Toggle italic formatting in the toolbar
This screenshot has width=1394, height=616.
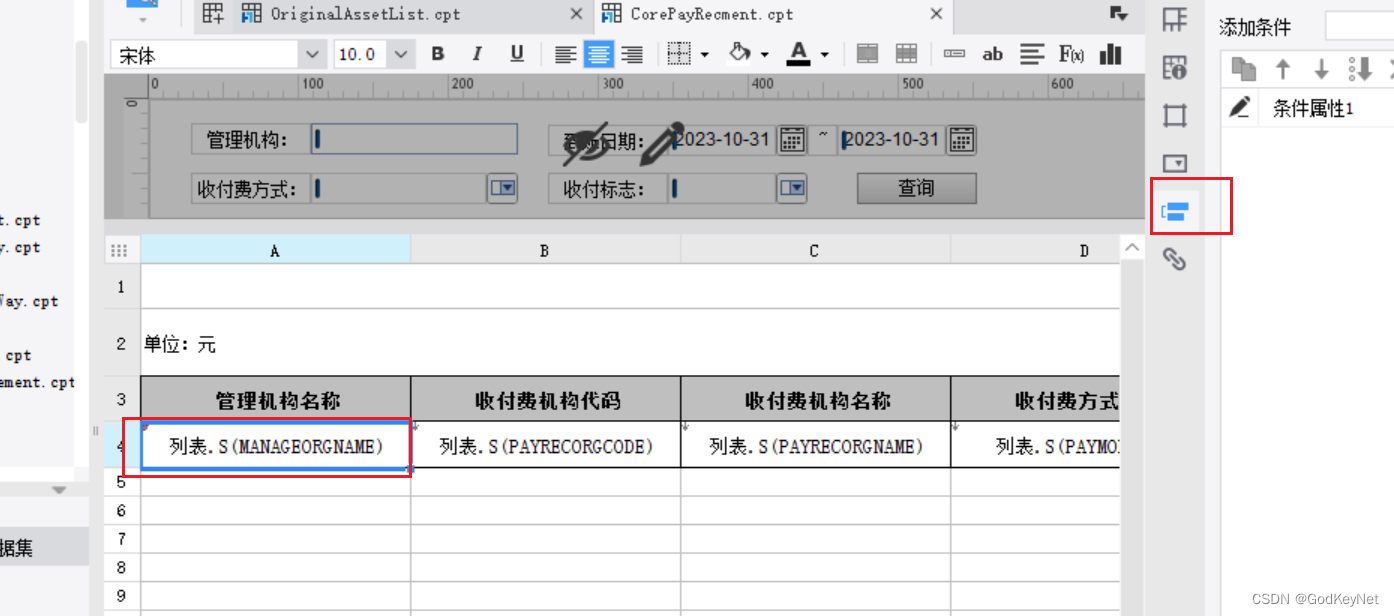(x=477, y=54)
